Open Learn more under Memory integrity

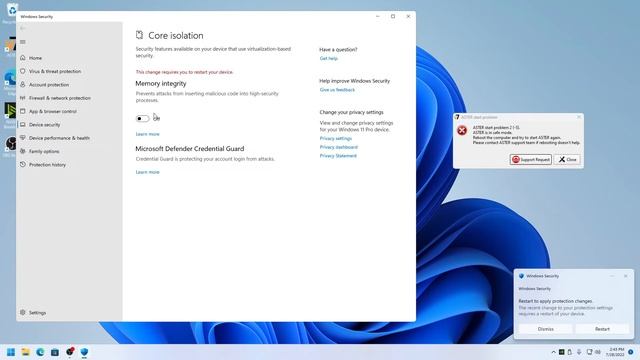147,134
